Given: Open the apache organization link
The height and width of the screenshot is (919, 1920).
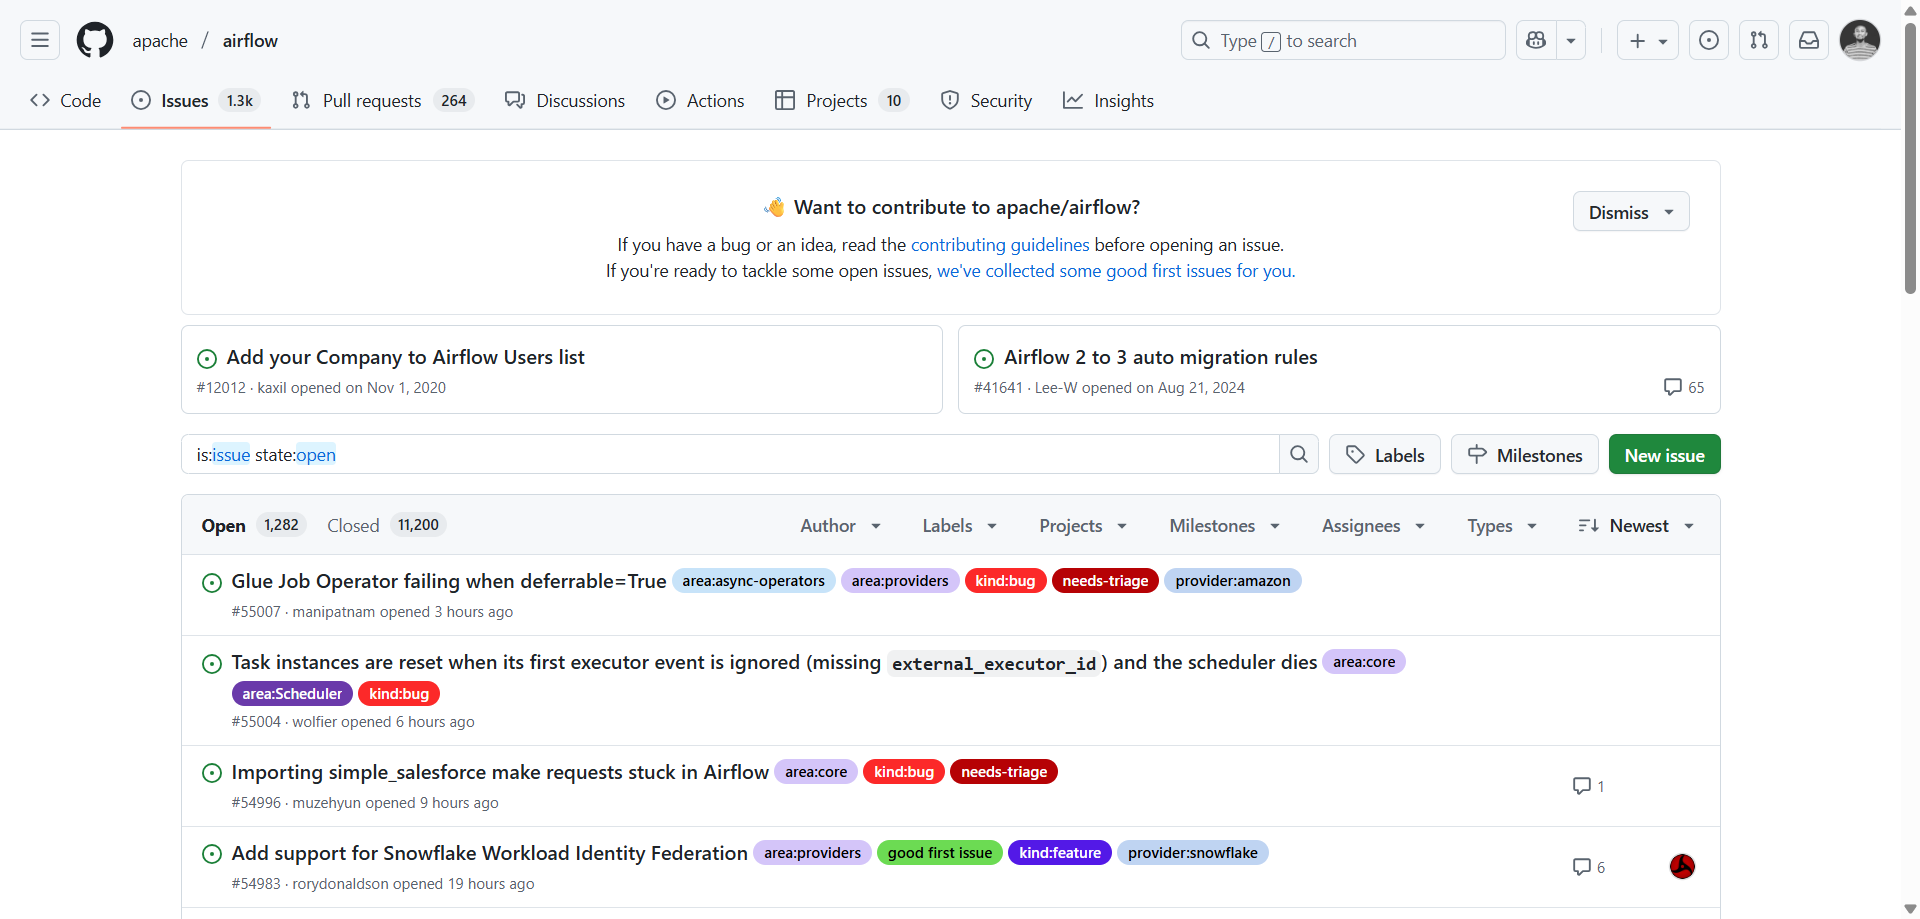Looking at the screenshot, I should tap(160, 41).
